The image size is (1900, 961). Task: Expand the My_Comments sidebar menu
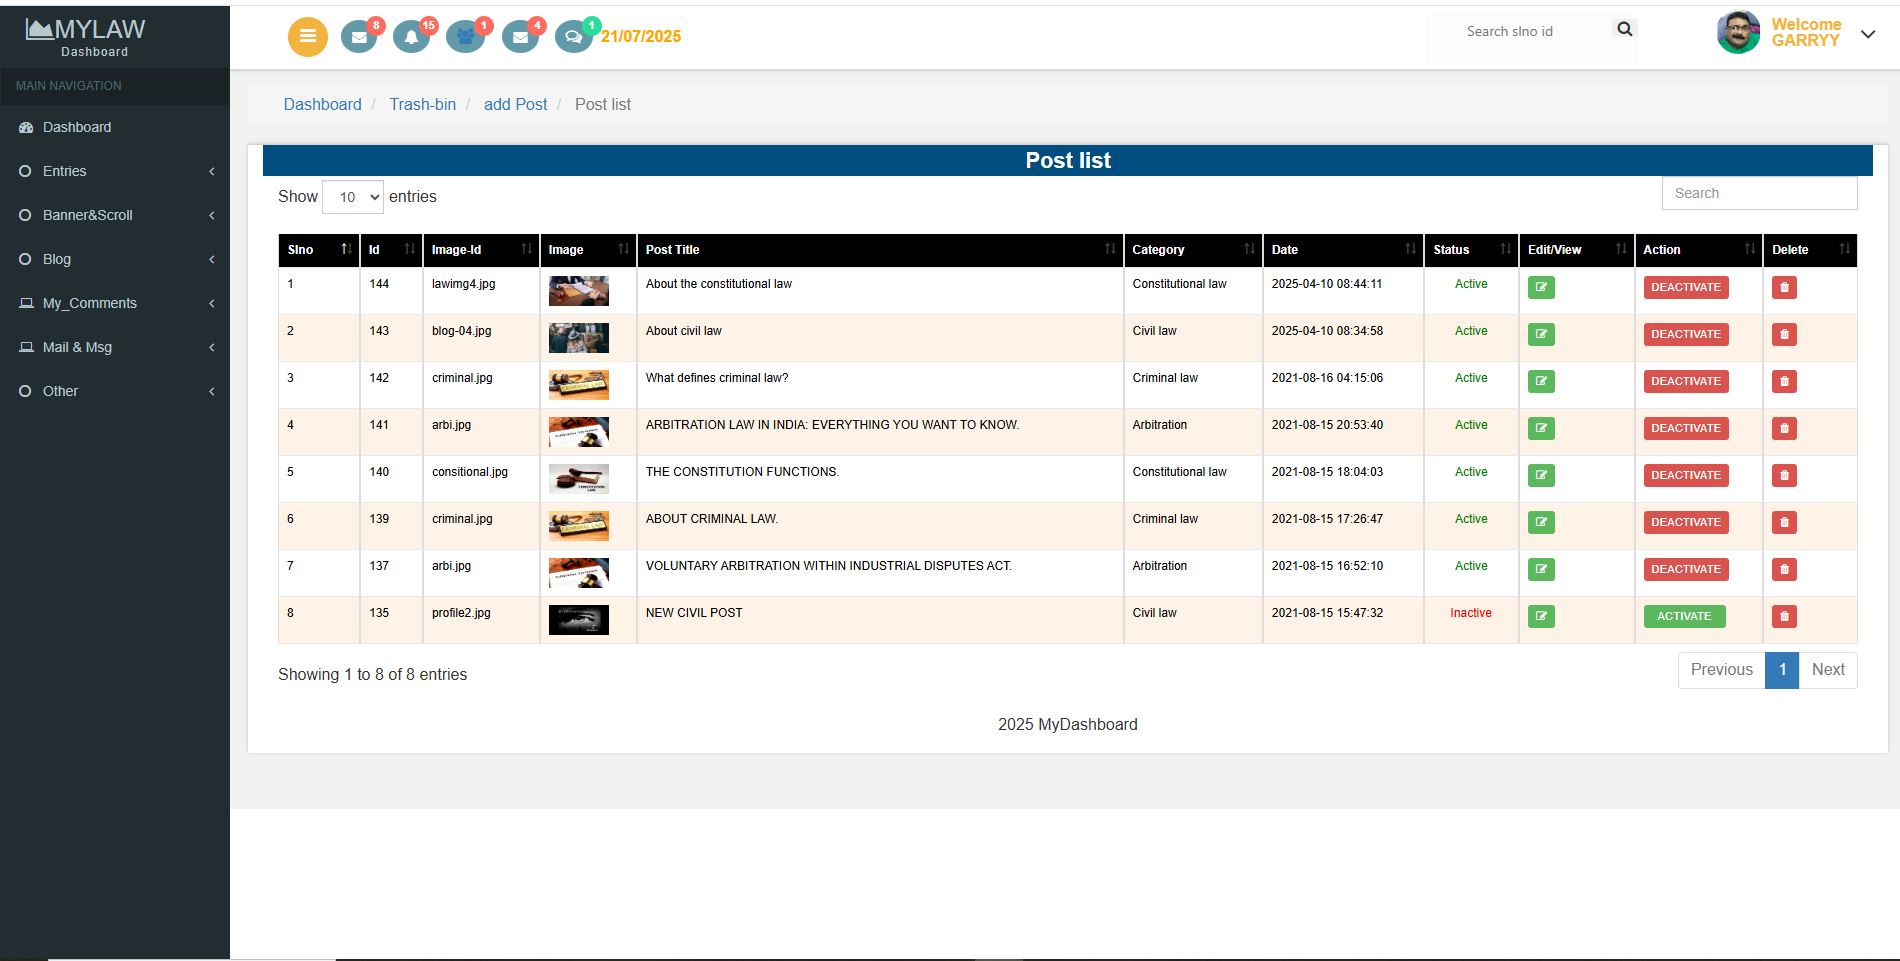(115, 303)
